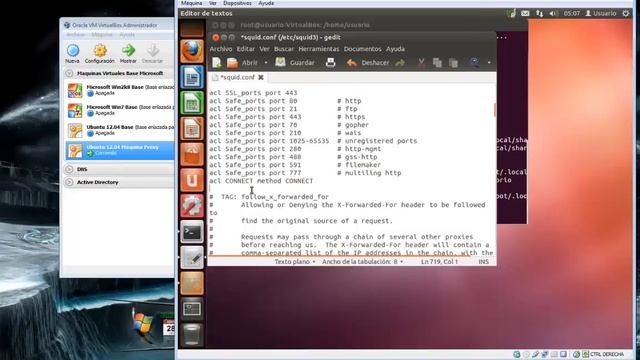
Task: Select Ubuntu 12.04 Base virtual machine
Action: tap(120, 130)
